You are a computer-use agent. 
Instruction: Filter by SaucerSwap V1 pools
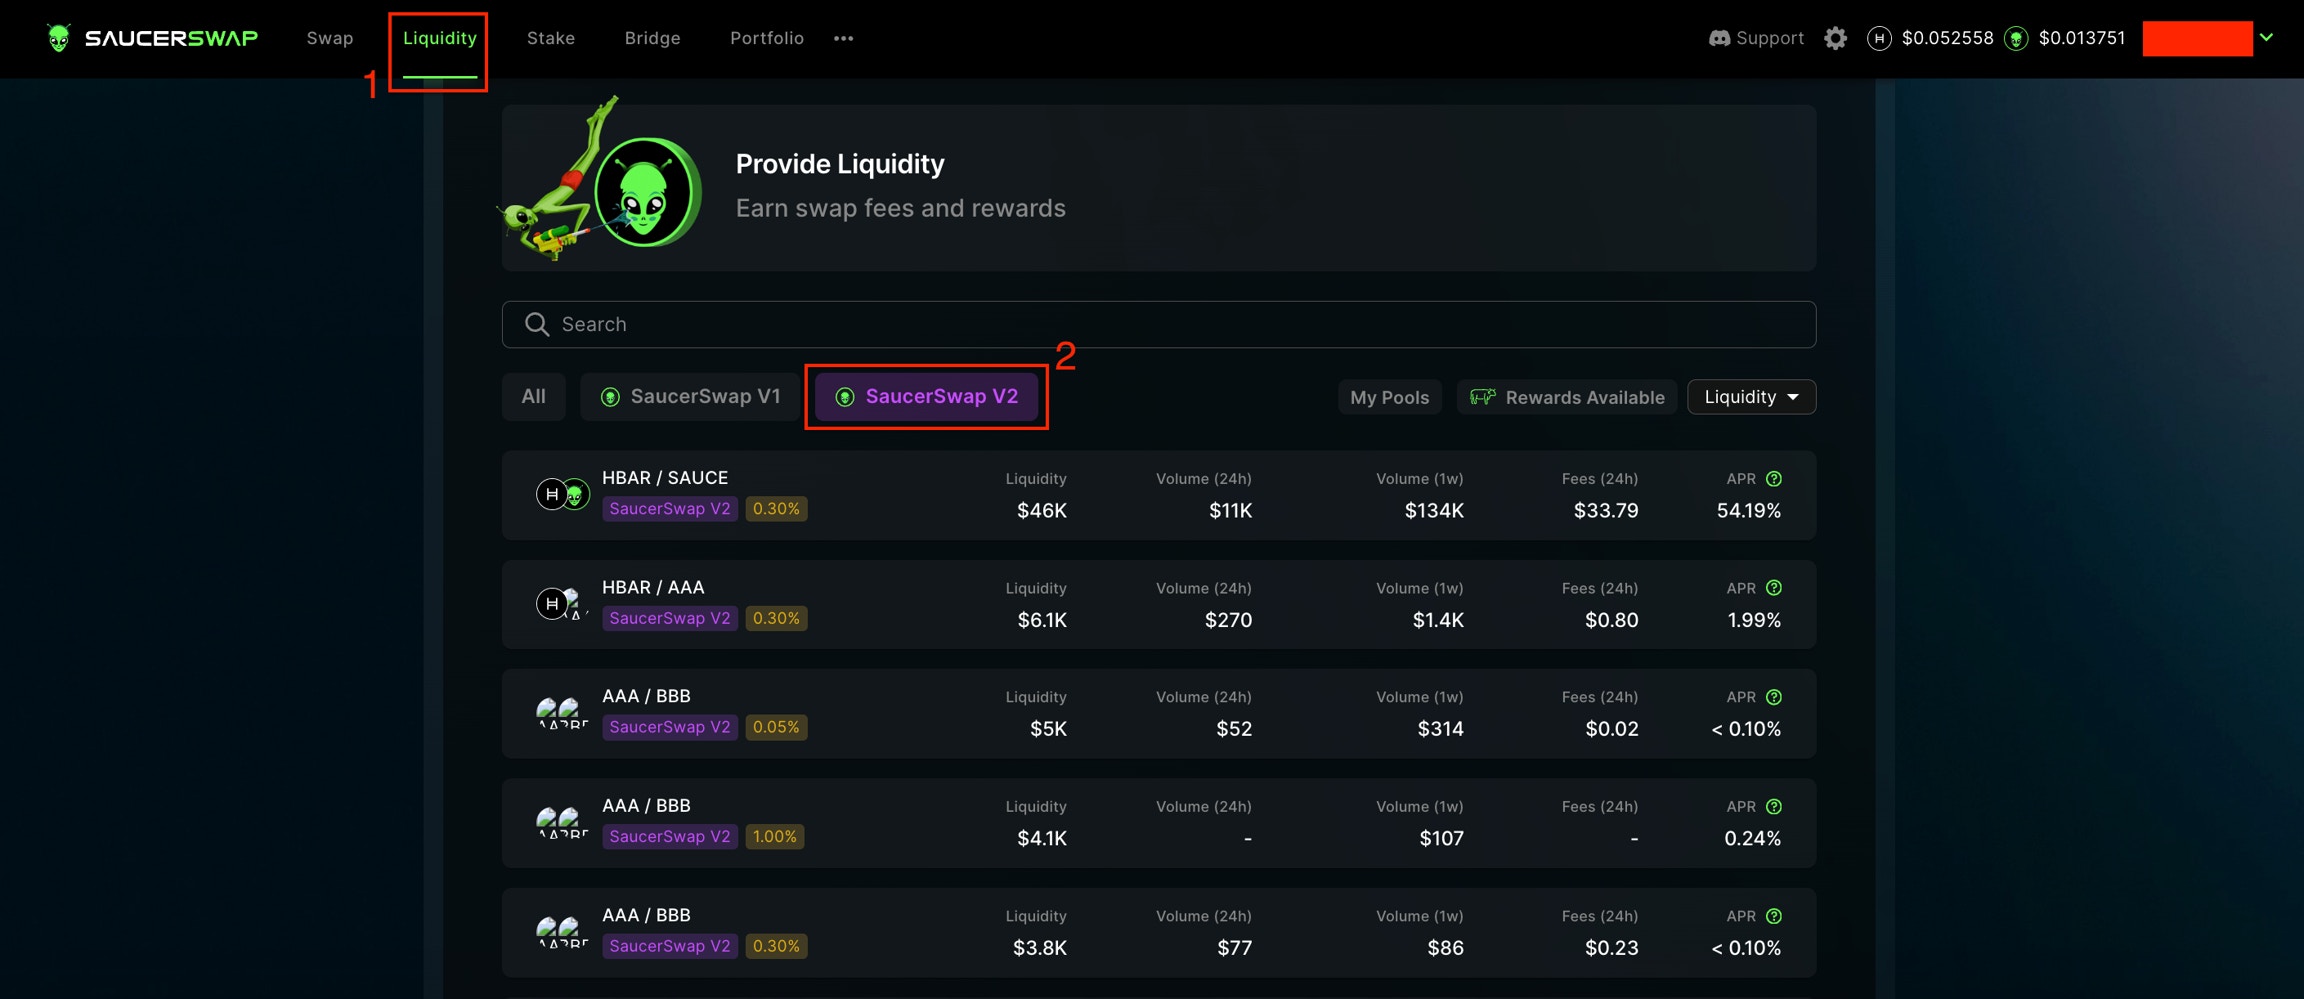coord(690,396)
